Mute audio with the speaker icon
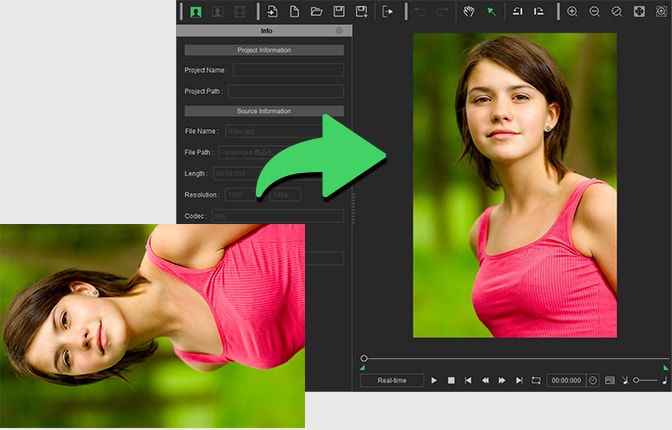 coord(626,380)
